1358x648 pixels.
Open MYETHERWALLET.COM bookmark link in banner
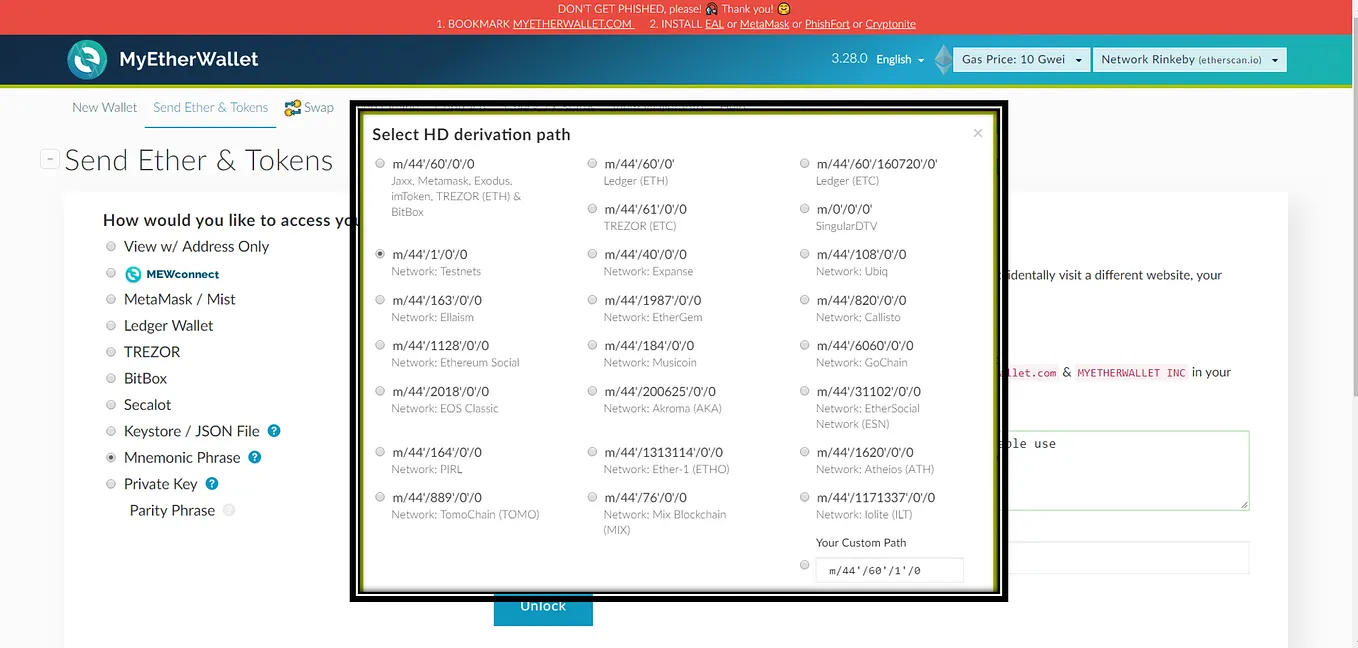pyautogui.click(x=573, y=24)
